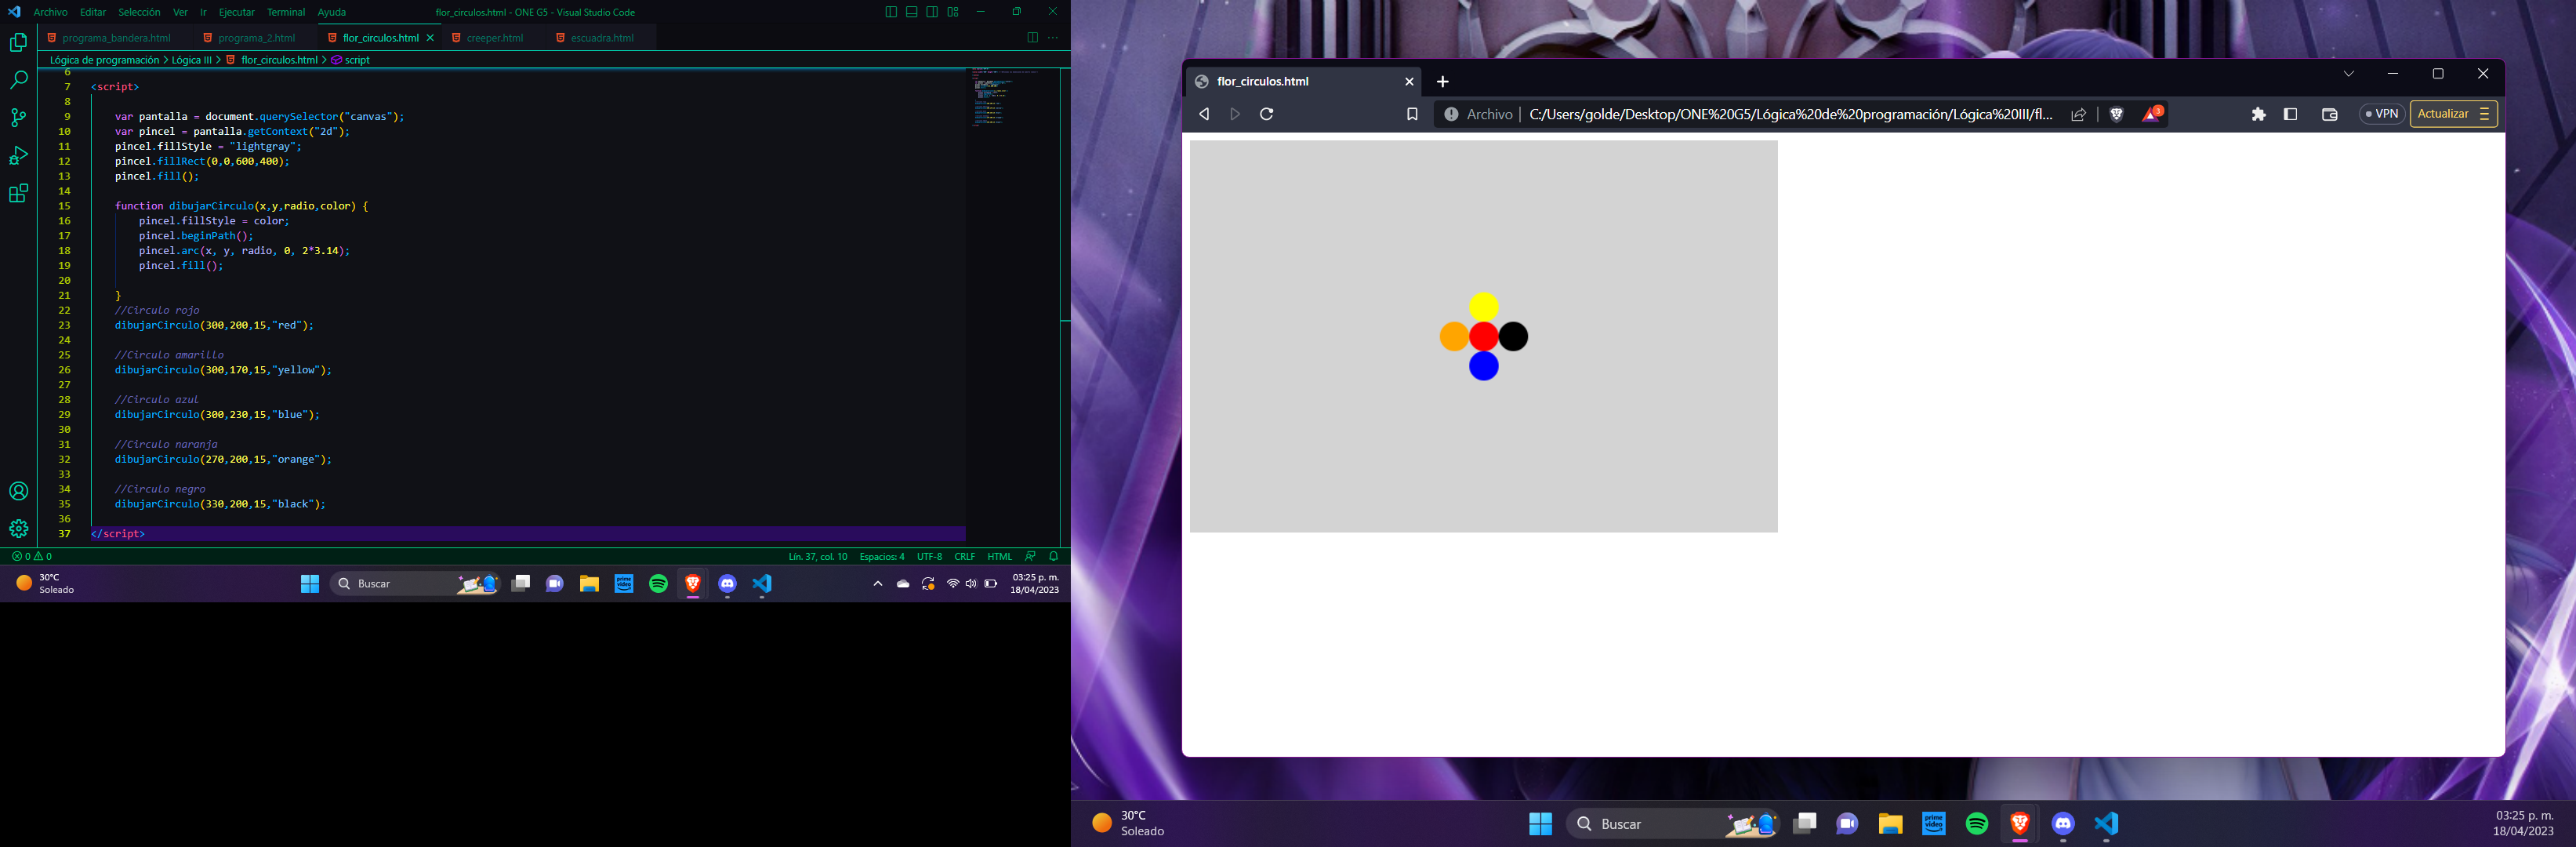Open Spotify from the right taskbar
The width and height of the screenshot is (2576, 847).
point(1977,823)
